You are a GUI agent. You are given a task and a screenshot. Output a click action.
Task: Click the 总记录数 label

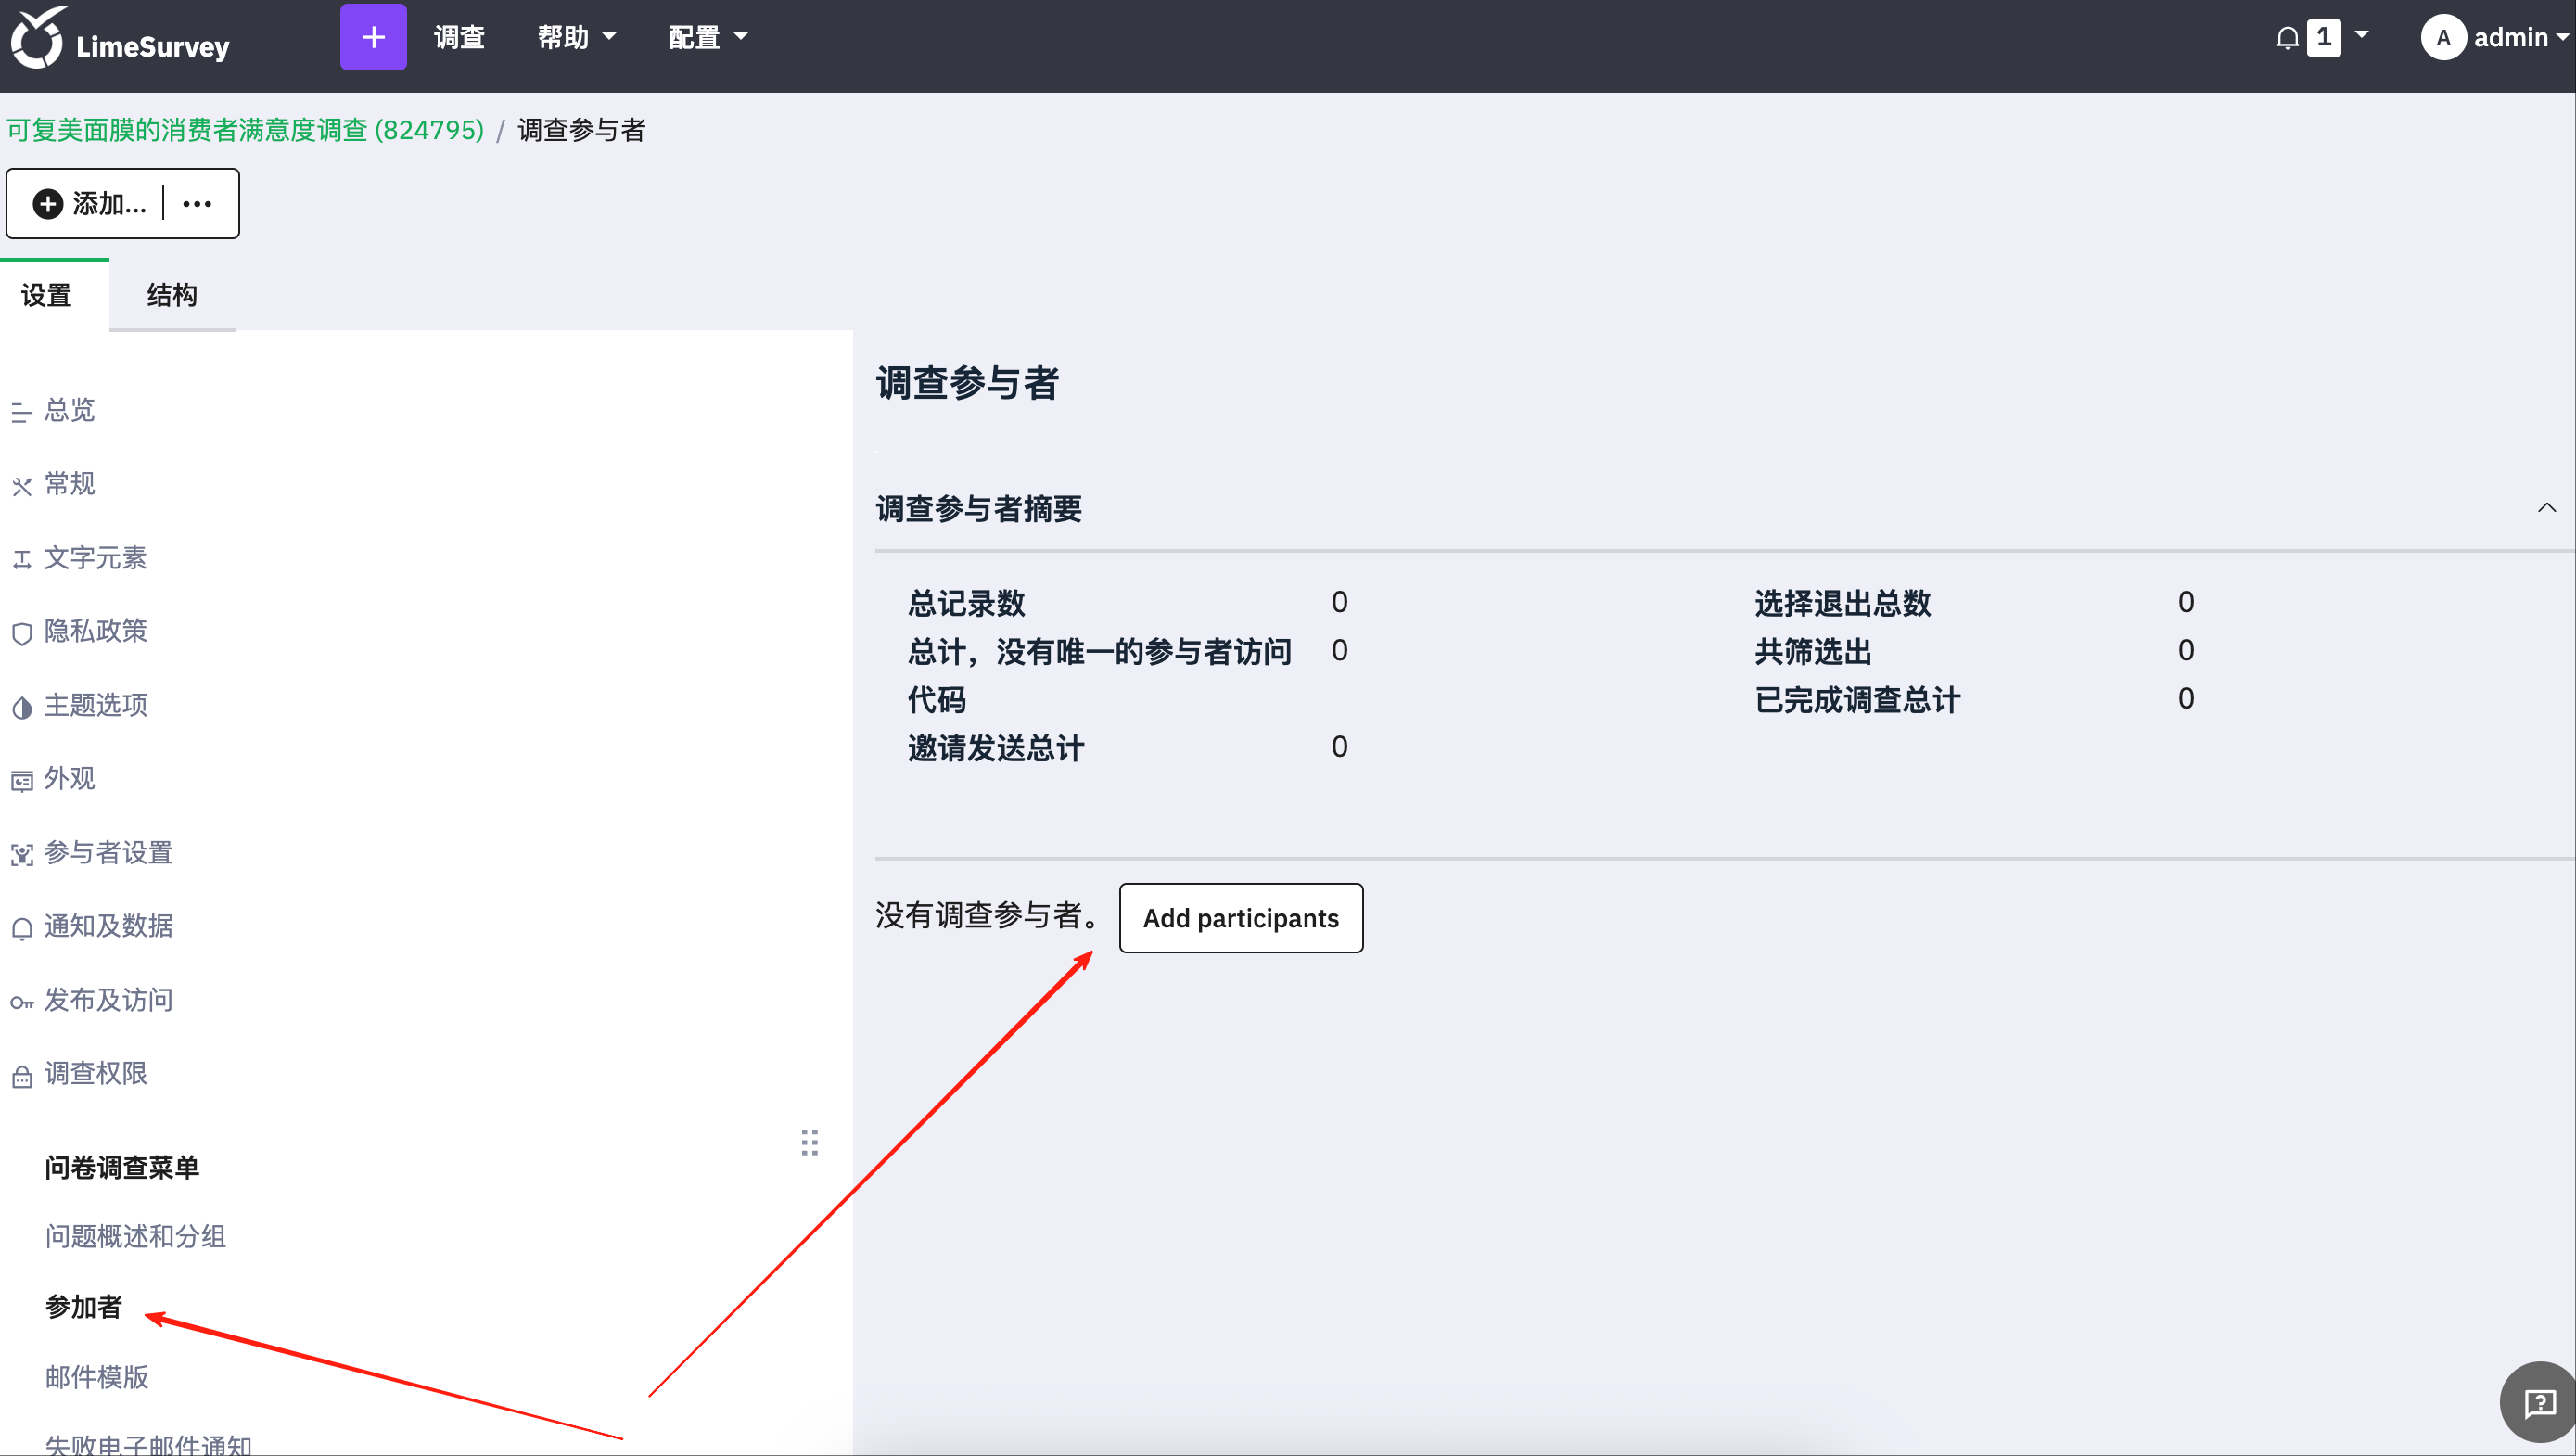(x=966, y=603)
